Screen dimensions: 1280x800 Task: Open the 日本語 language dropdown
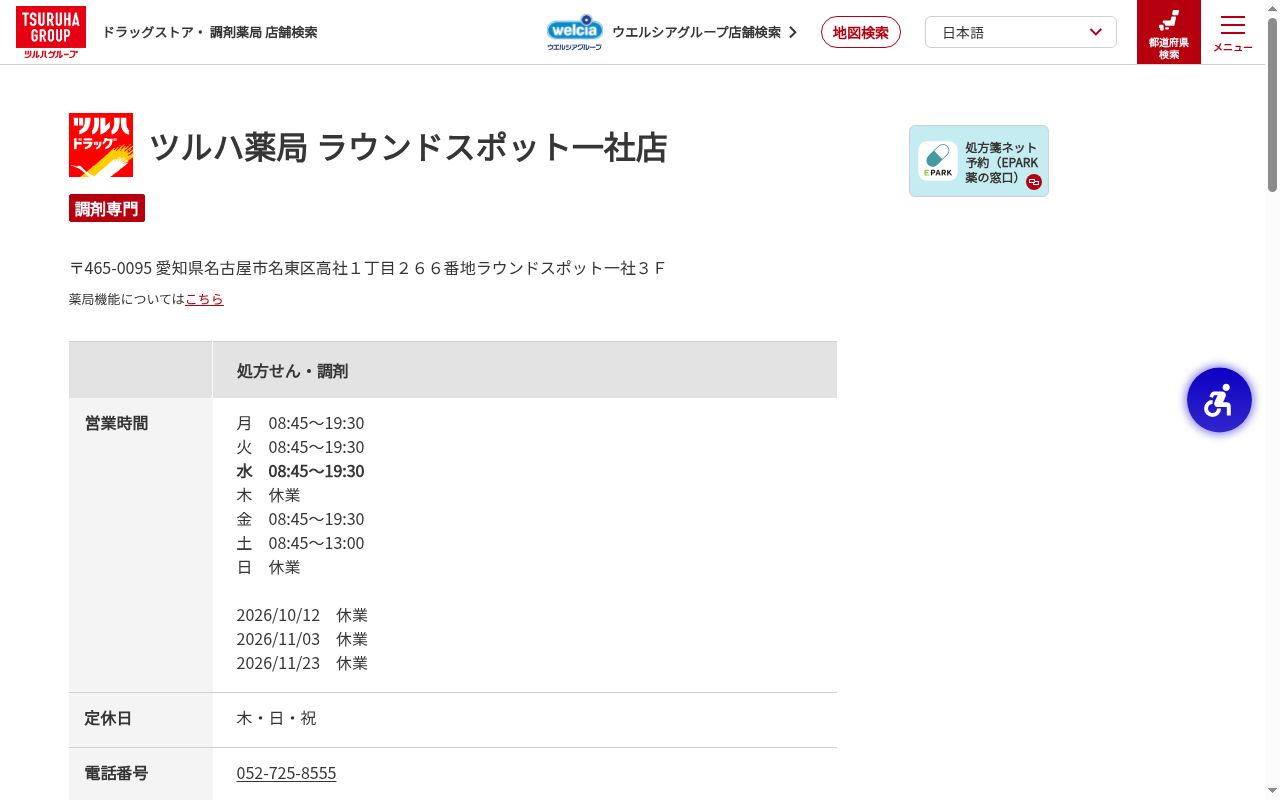1021,32
